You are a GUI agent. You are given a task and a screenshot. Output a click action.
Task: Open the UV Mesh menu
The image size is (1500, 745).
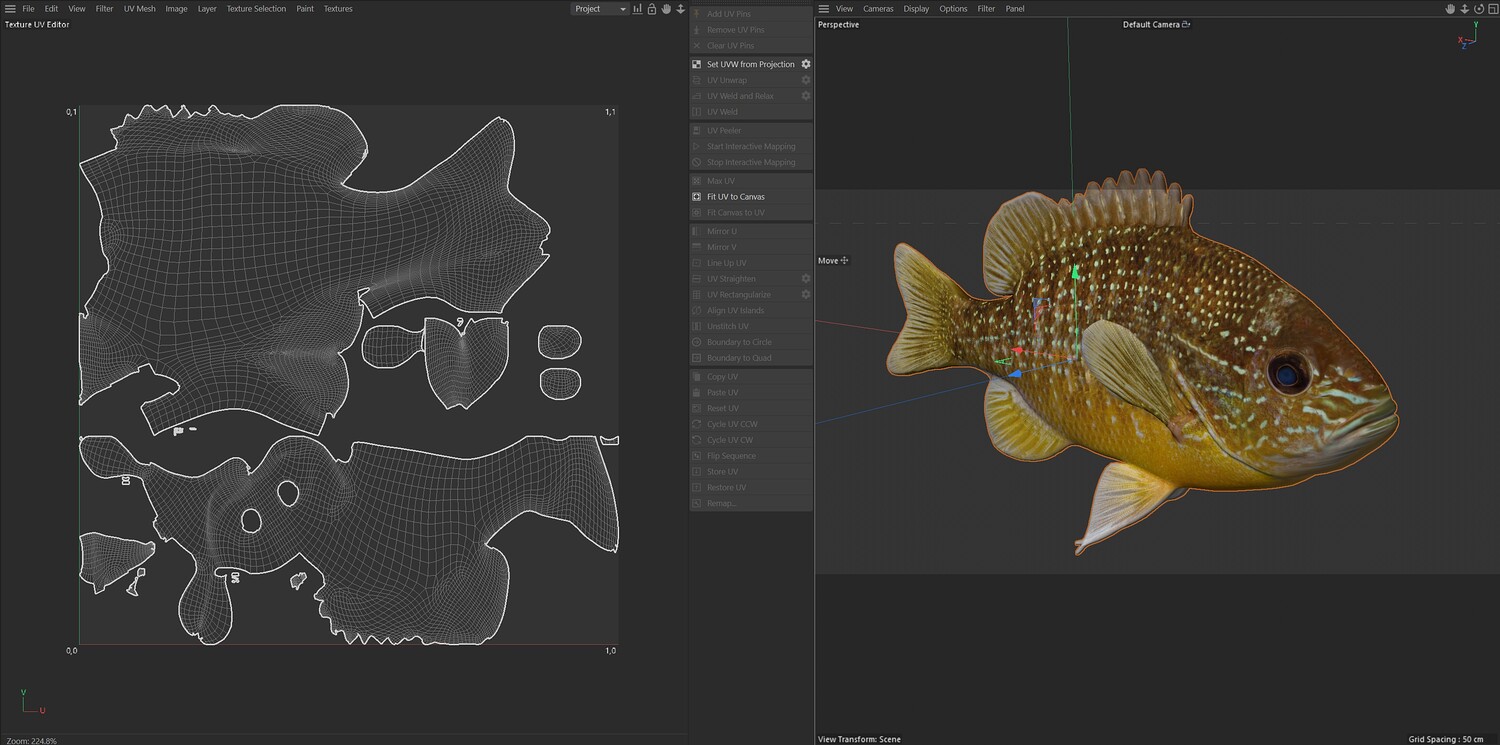(x=140, y=9)
